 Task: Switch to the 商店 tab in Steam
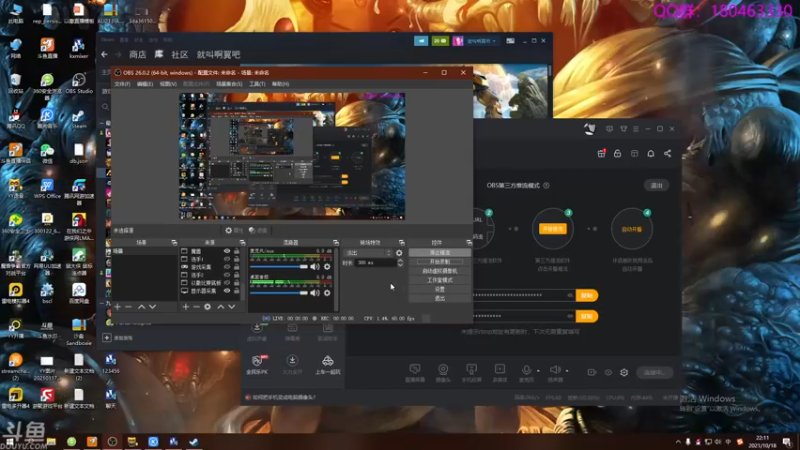point(137,54)
